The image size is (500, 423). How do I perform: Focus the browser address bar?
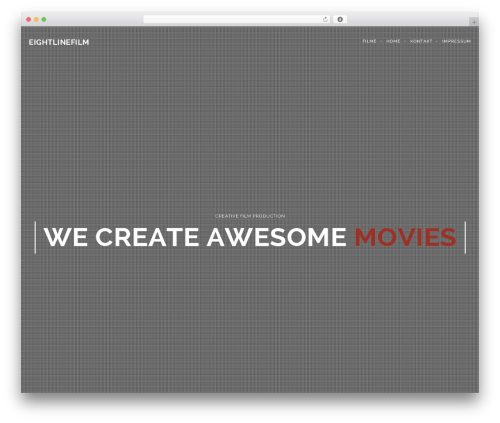[237, 19]
